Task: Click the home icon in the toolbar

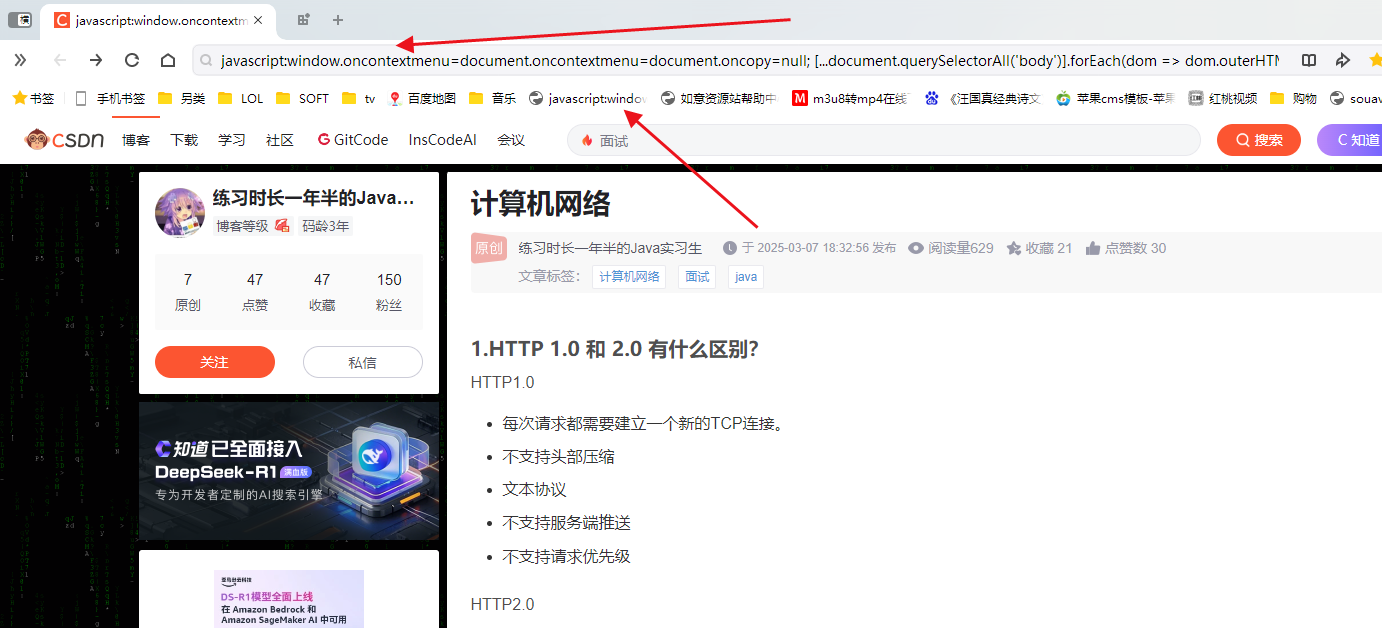Action: (168, 60)
